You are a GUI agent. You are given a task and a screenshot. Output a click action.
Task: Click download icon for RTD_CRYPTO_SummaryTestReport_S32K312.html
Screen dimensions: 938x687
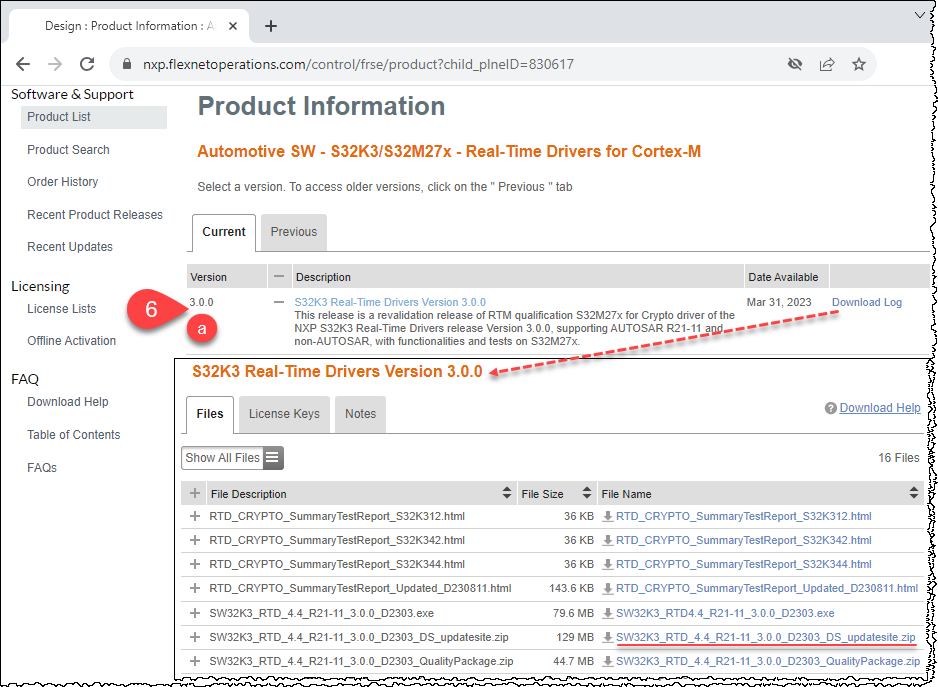click(x=608, y=516)
